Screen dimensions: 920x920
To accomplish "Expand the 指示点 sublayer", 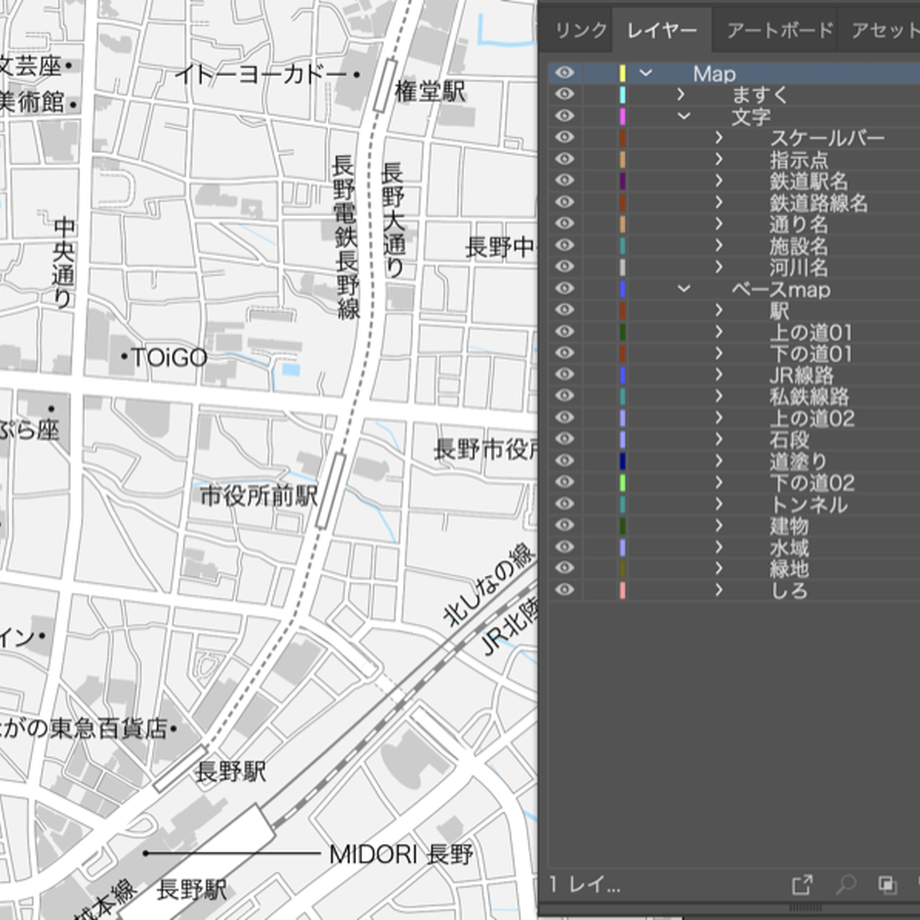I will [719, 159].
